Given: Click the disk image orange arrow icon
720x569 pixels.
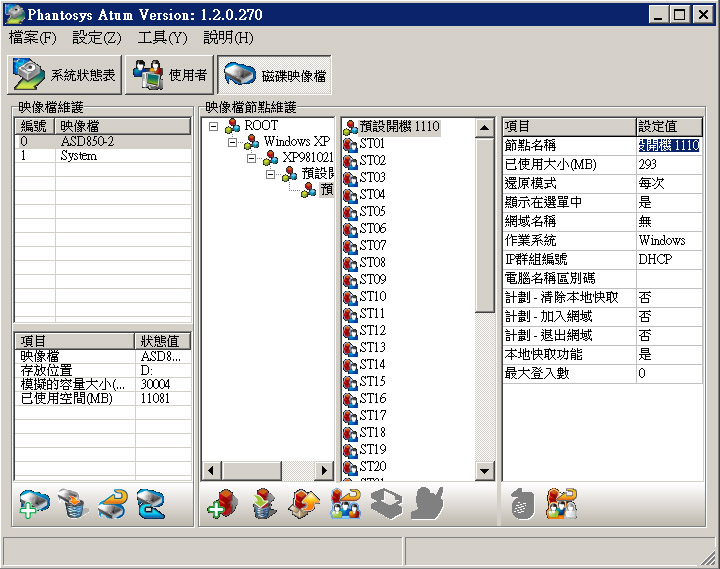Looking at the screenshot, I should [x=112, y=504].
